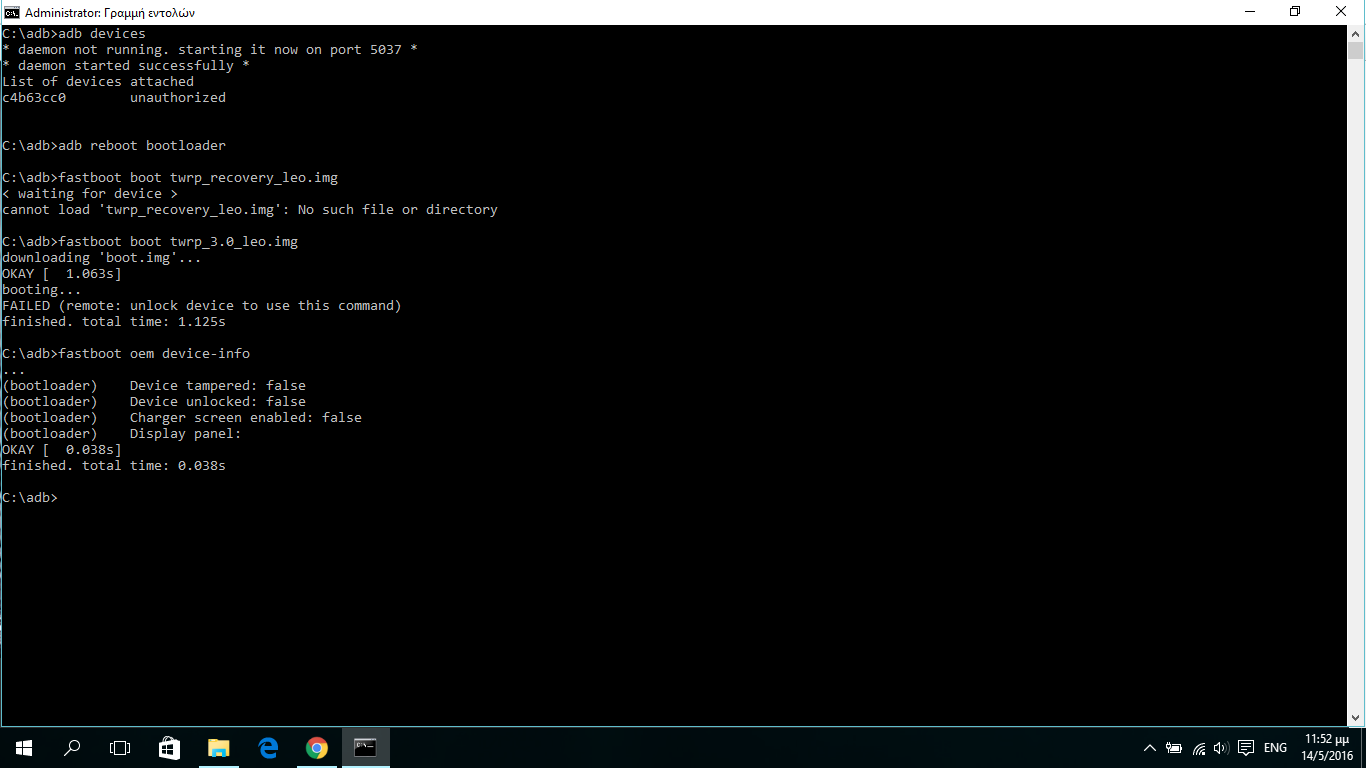Click "daemon not running" message line

[210, 50]
